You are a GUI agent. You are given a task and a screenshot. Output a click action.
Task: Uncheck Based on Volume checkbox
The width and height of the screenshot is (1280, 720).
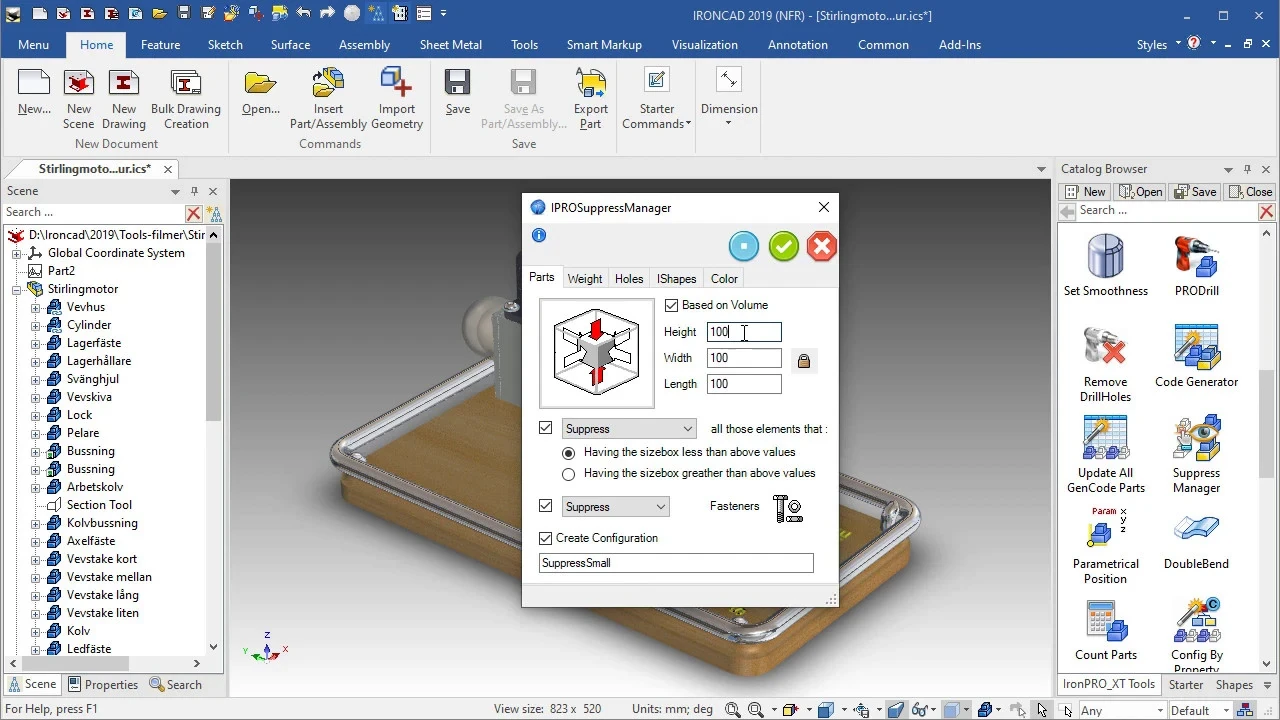click(x=672, y=305)
